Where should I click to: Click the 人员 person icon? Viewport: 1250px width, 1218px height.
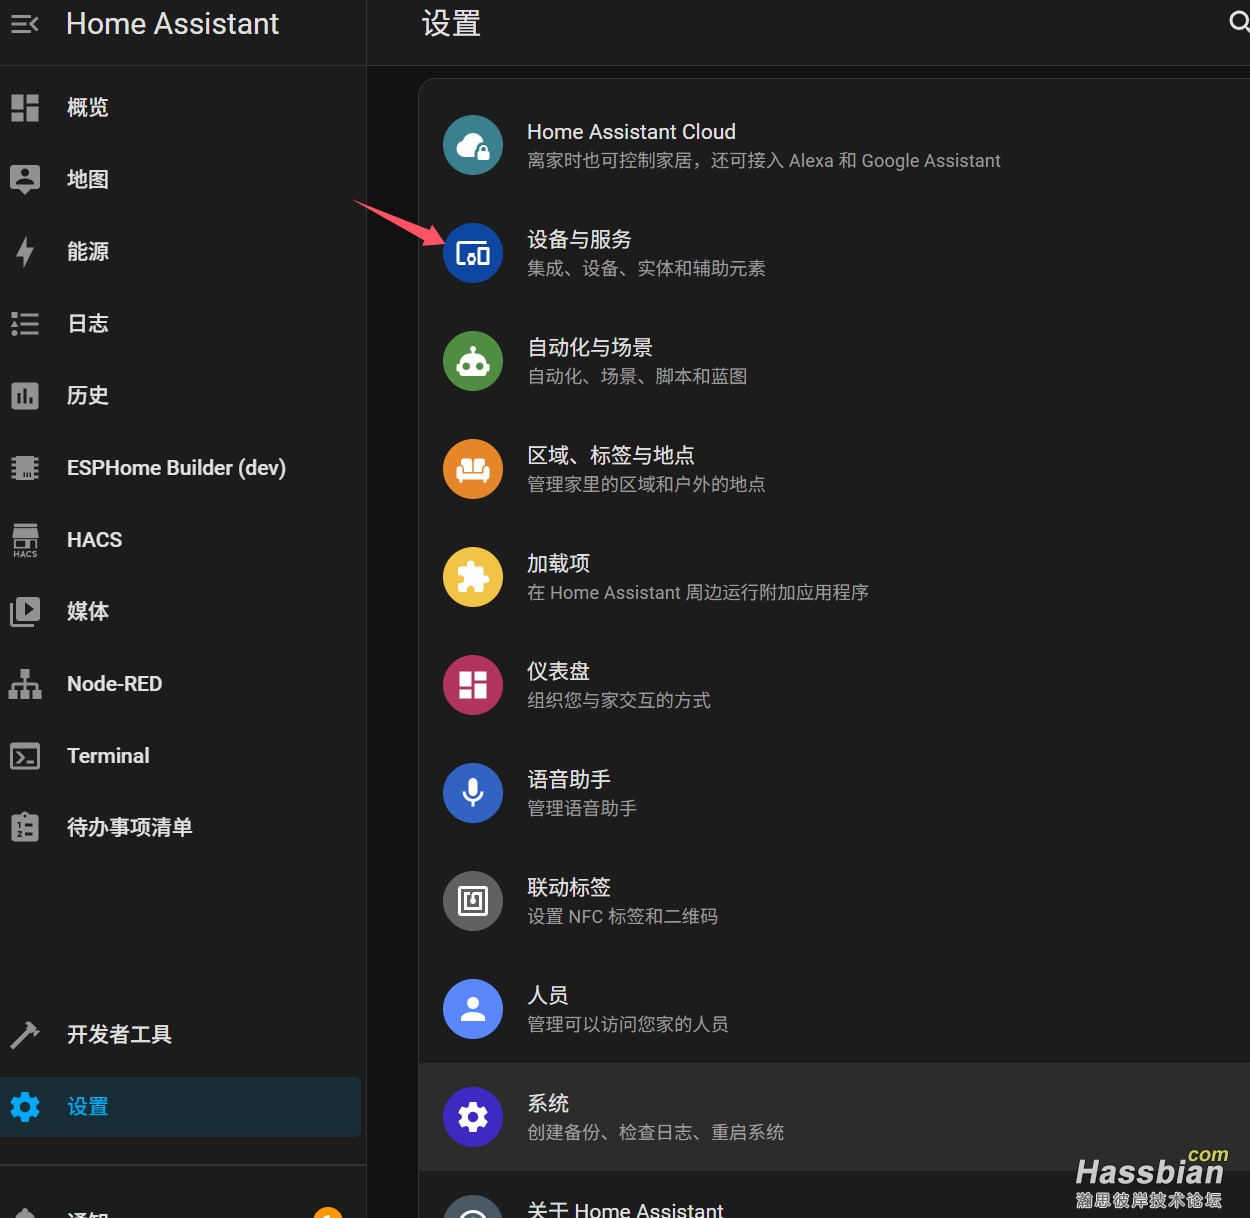coord(473,1009)
